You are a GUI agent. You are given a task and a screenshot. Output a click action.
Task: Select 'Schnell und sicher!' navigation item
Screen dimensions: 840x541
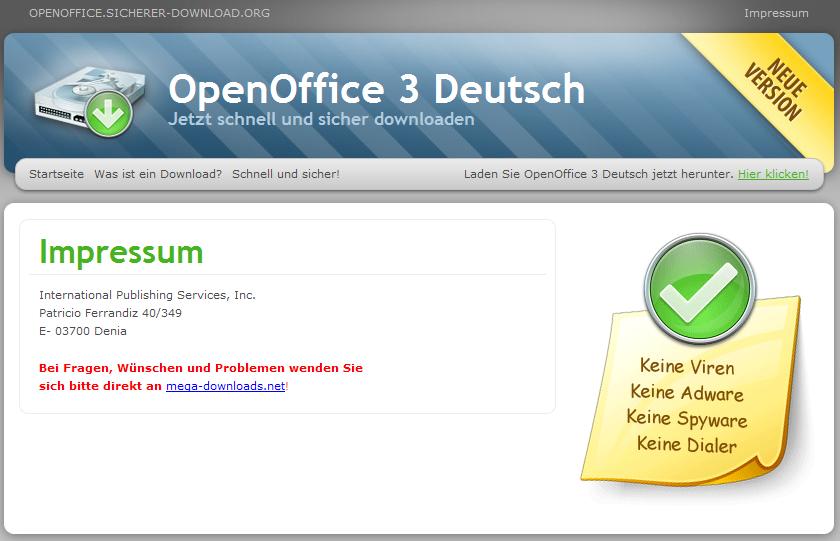(x=286, y=174)
